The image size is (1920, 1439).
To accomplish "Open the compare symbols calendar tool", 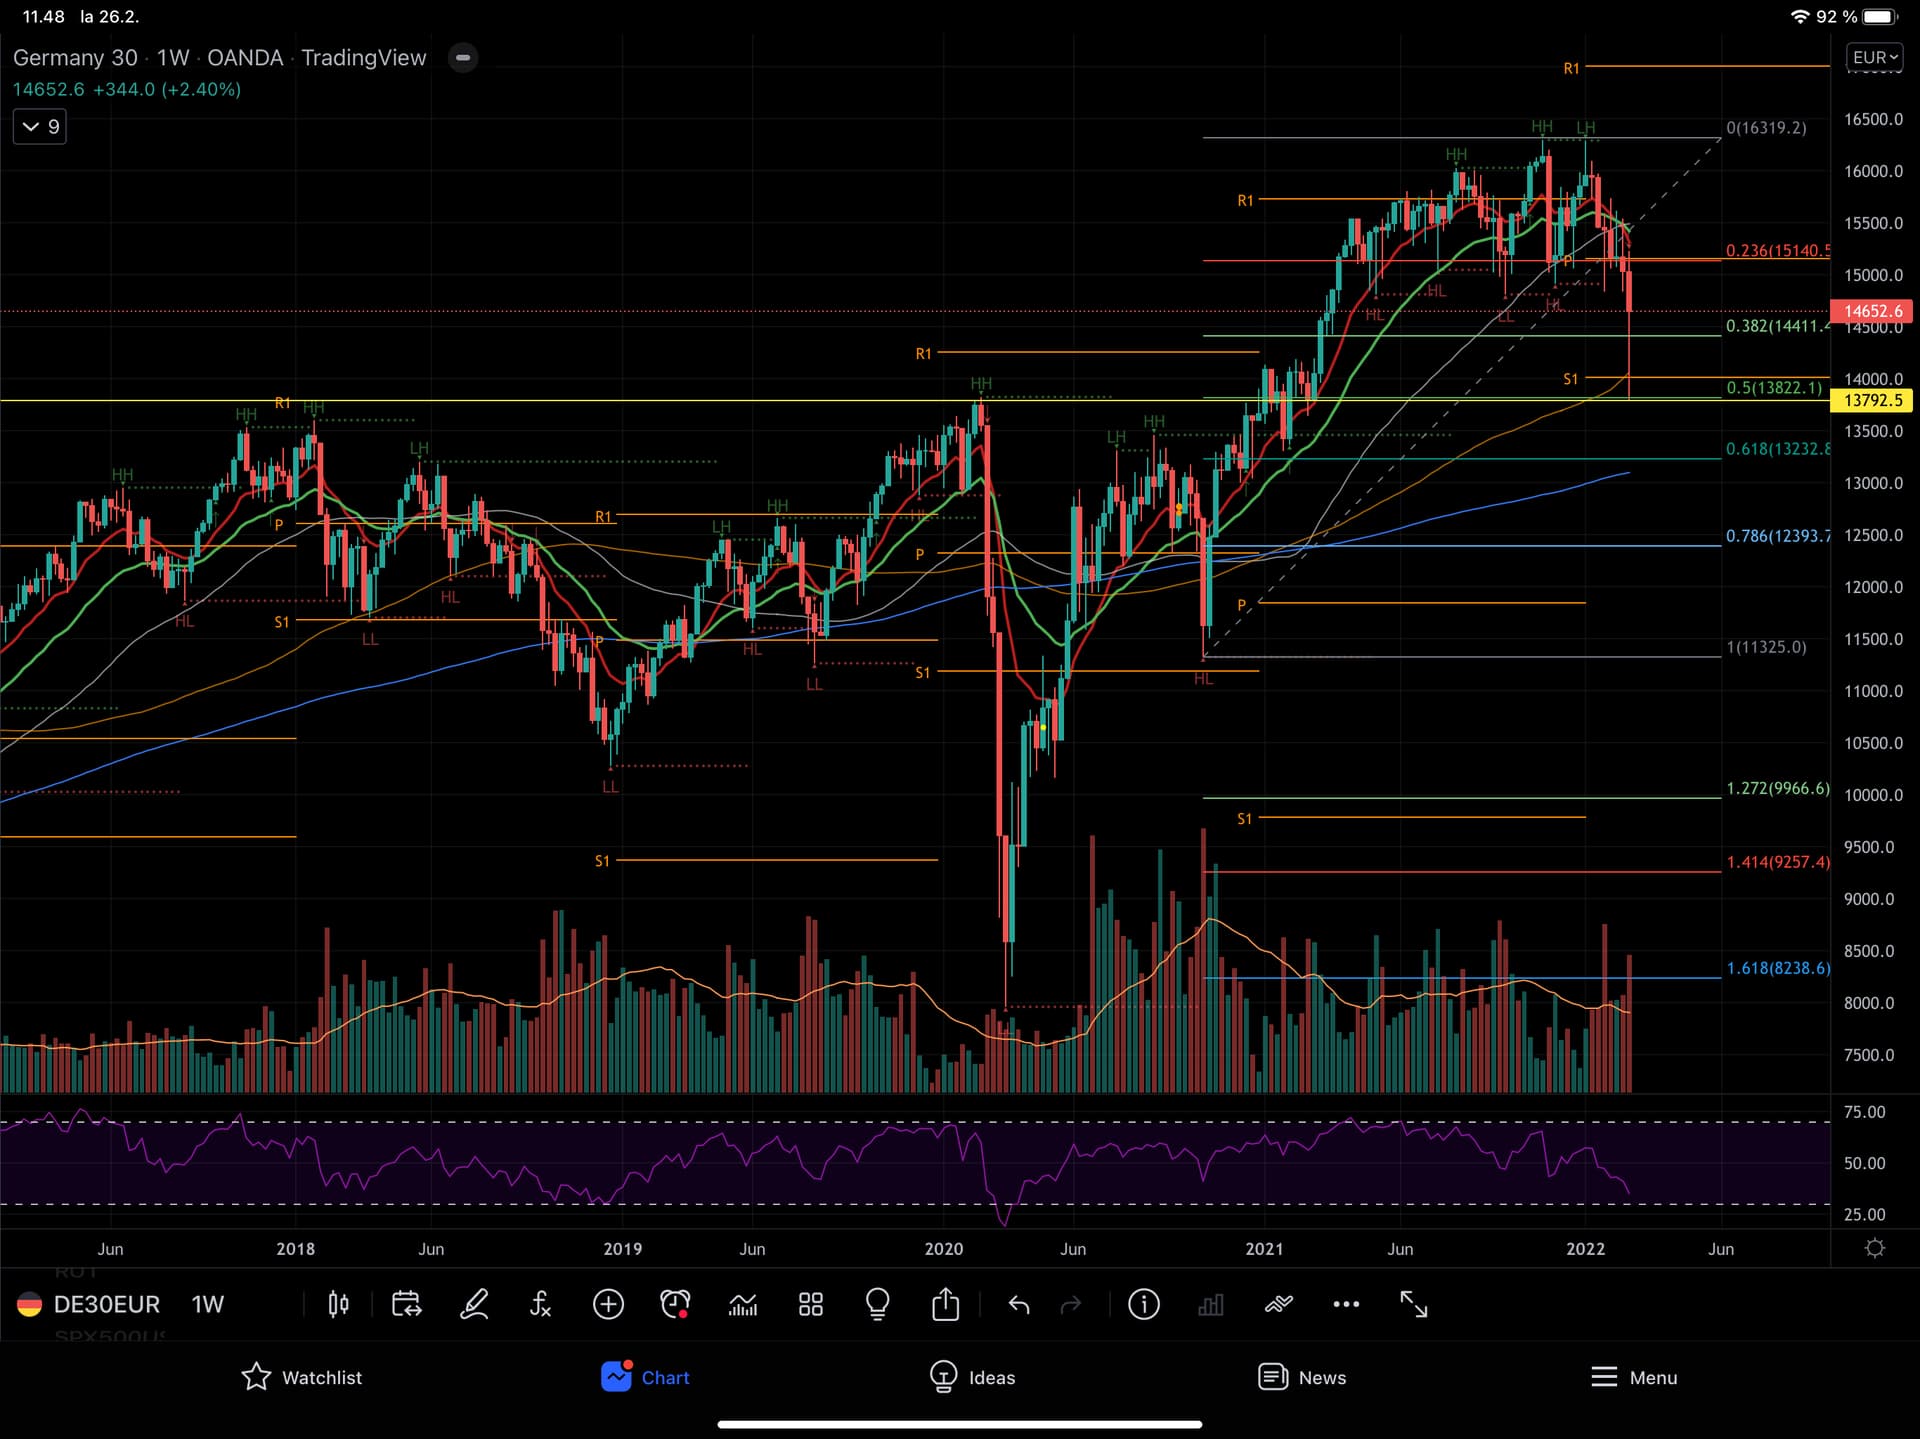I will 406,1304.
